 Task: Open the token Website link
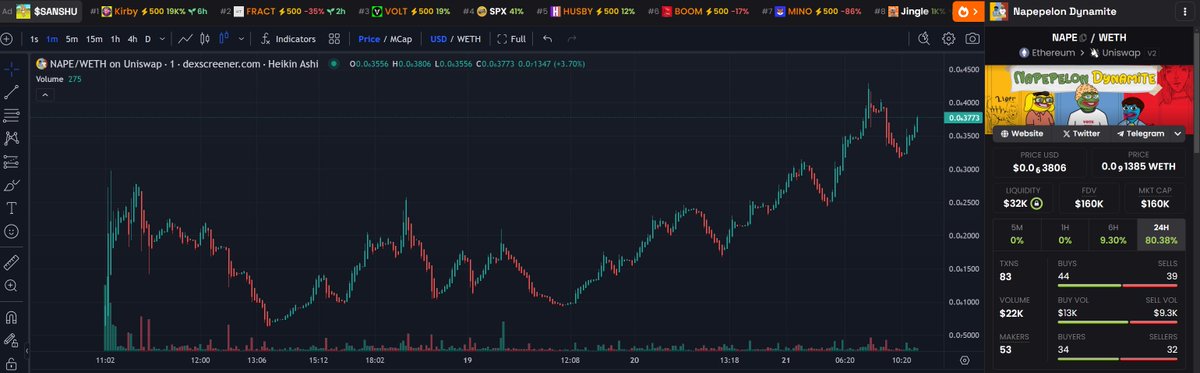tap(1021, 133)
